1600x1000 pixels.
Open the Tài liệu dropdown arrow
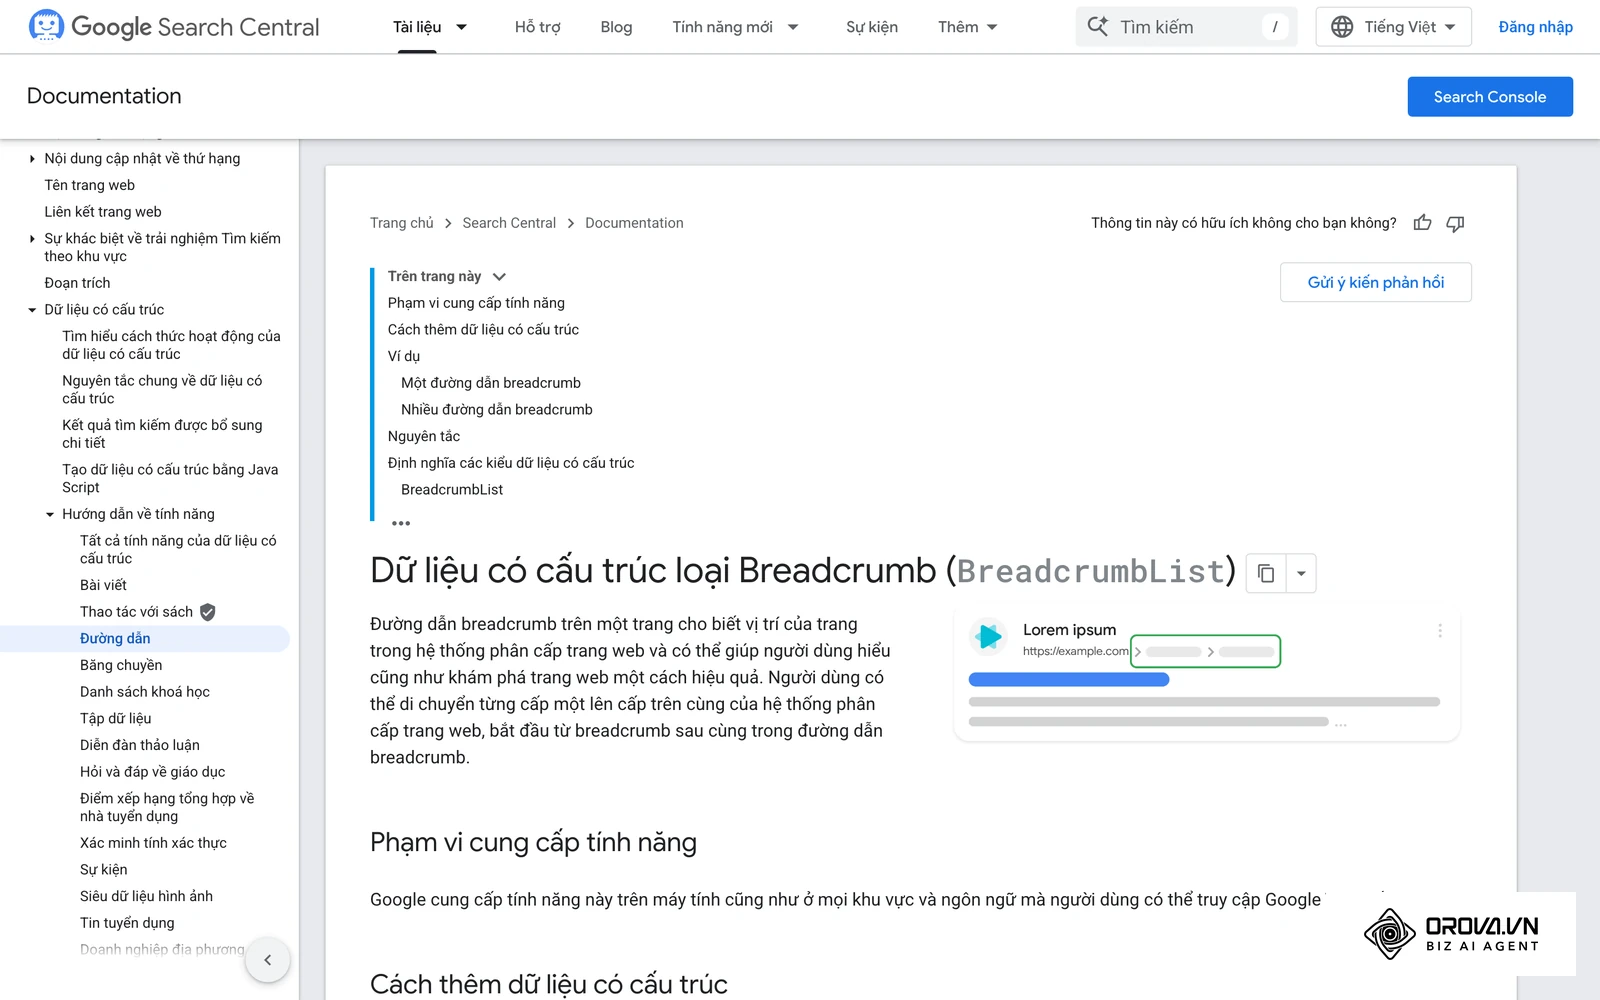[461, 27]
